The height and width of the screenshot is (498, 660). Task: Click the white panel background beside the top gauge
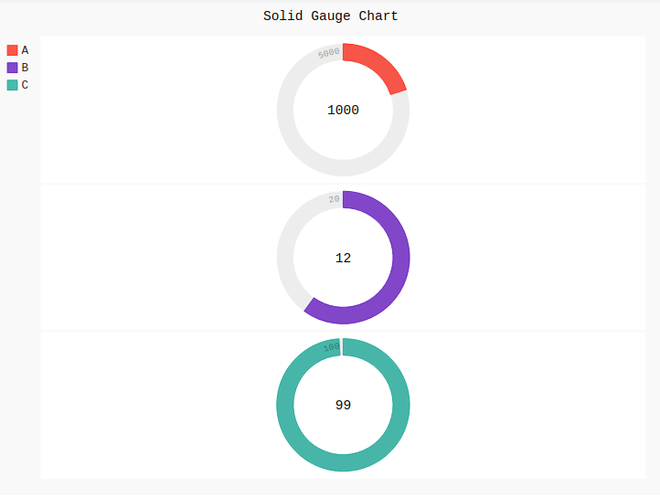point(520,110)
